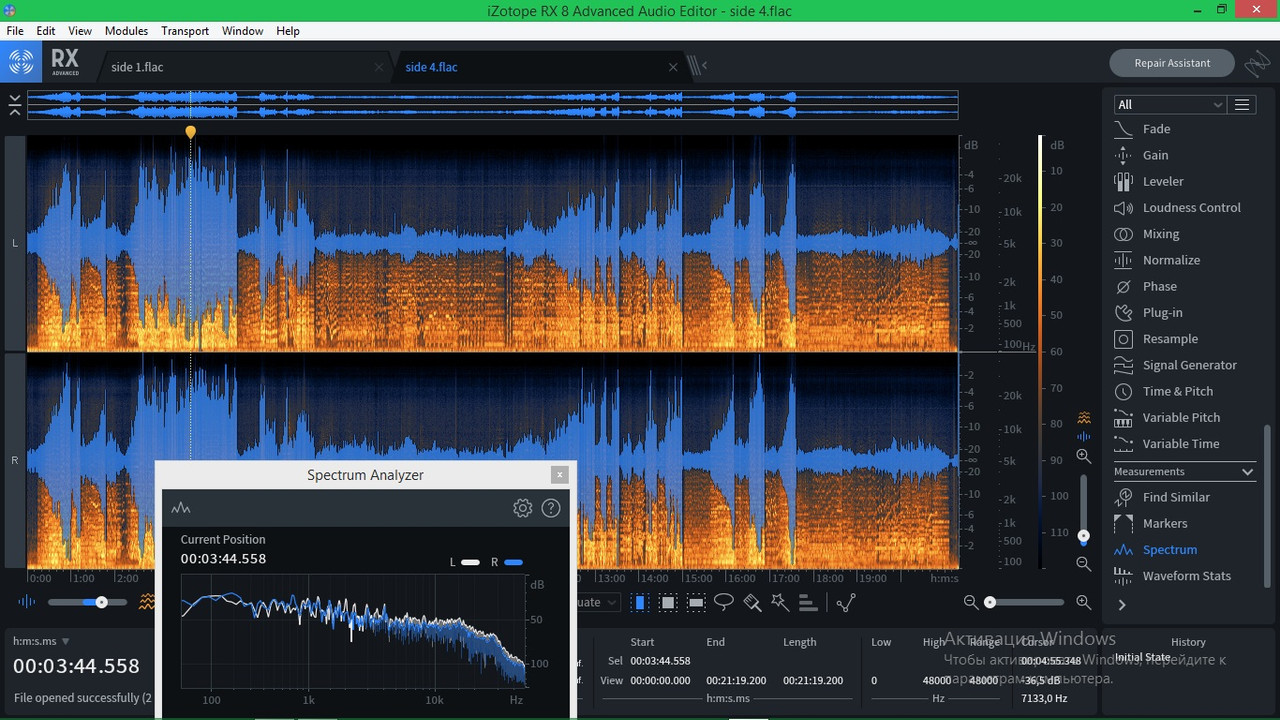Open Spectrum Analyzer help
Screen dimensions: 1280x720
[x=550, y=508]
